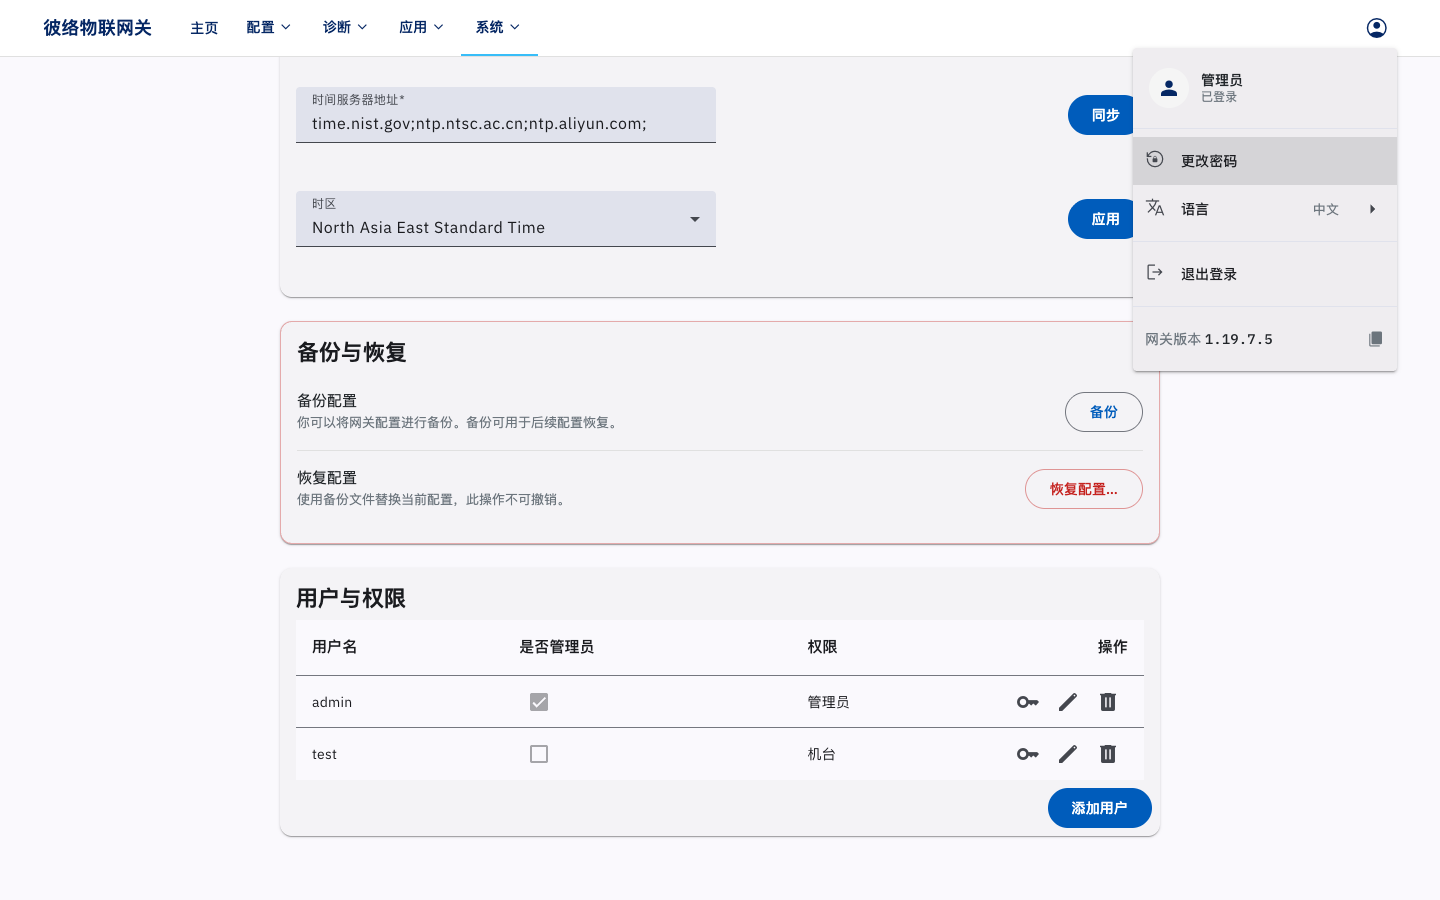The width and height of the screenshot is (1440, 900).
Task: Go to the 主页 home tab
Action: point(204,28)
